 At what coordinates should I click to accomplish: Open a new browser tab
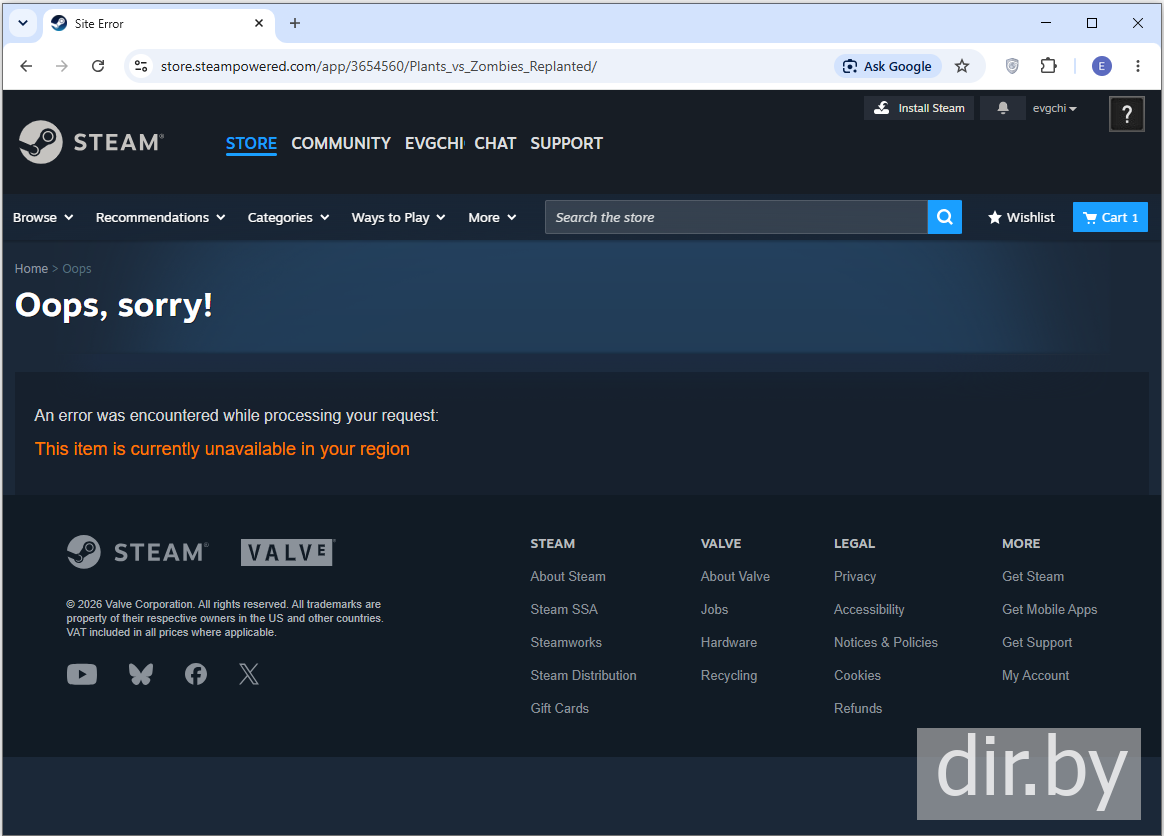click(295, 23)
